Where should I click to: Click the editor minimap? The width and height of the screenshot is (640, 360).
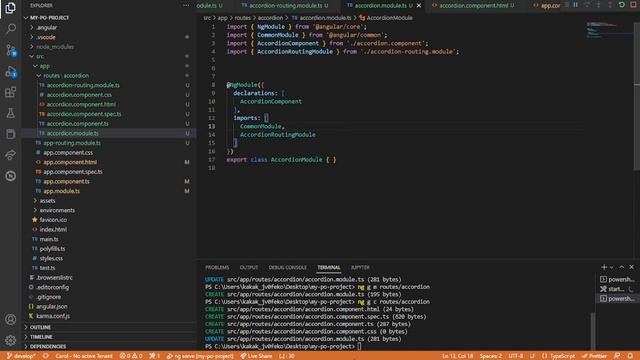(x=608, y=31)
